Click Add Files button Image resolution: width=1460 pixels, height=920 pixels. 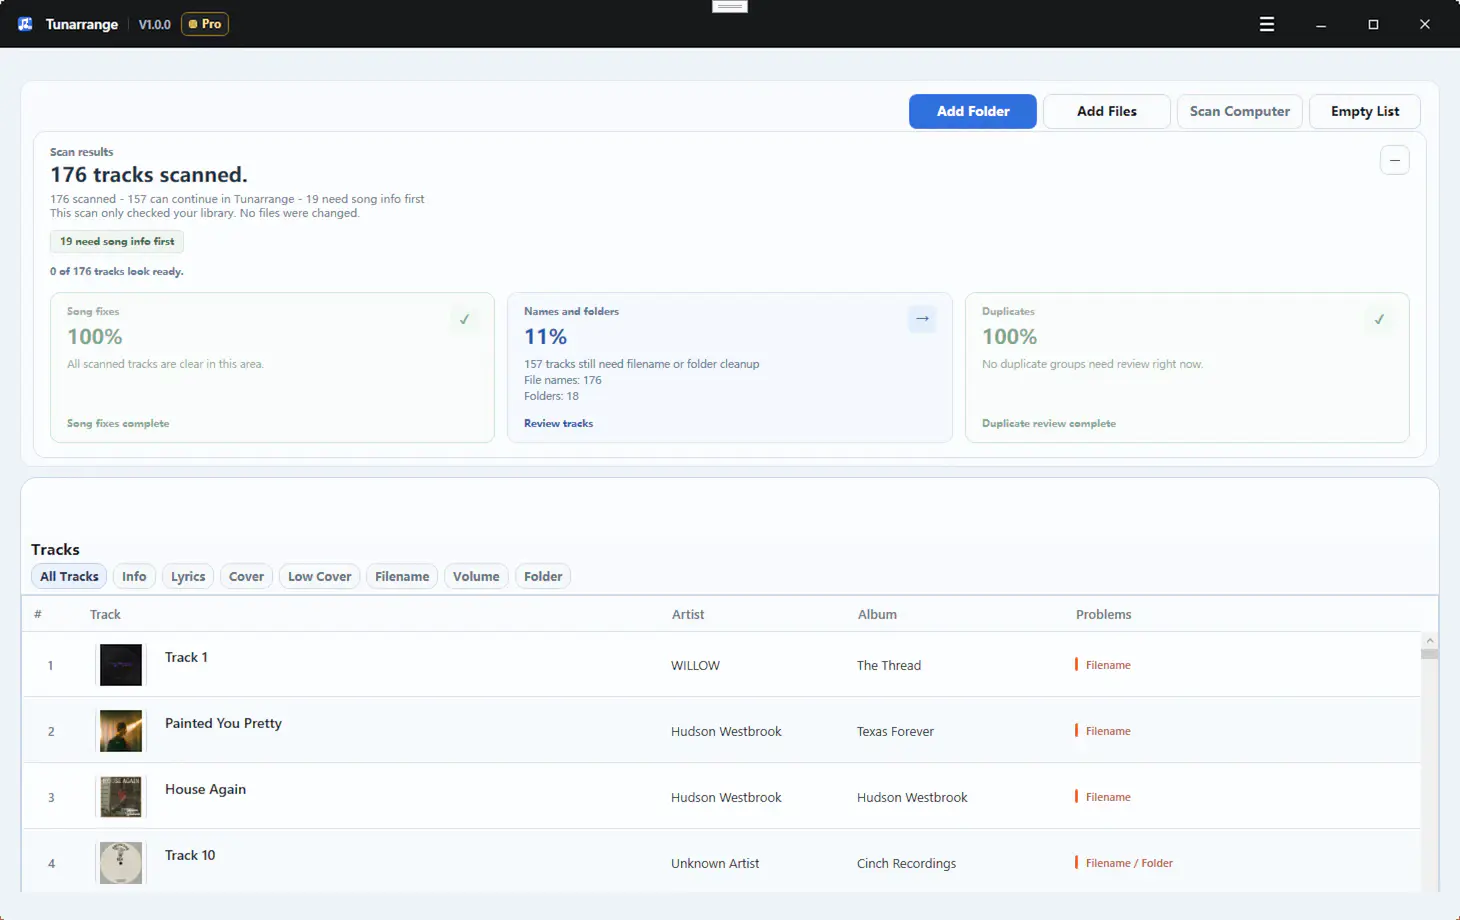pyautogui.click(x=1106, y=111)
